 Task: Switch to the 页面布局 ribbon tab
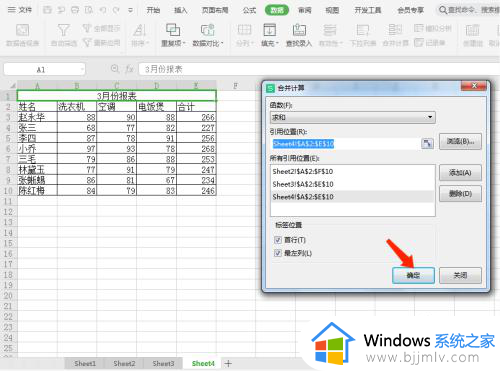215,10
